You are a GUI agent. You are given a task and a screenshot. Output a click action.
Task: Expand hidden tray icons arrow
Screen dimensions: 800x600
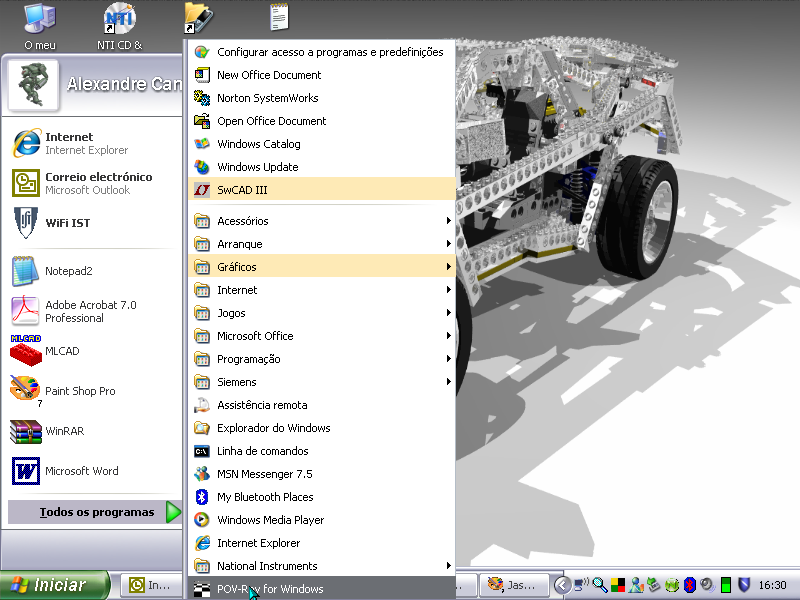click(x=562, y=585)
